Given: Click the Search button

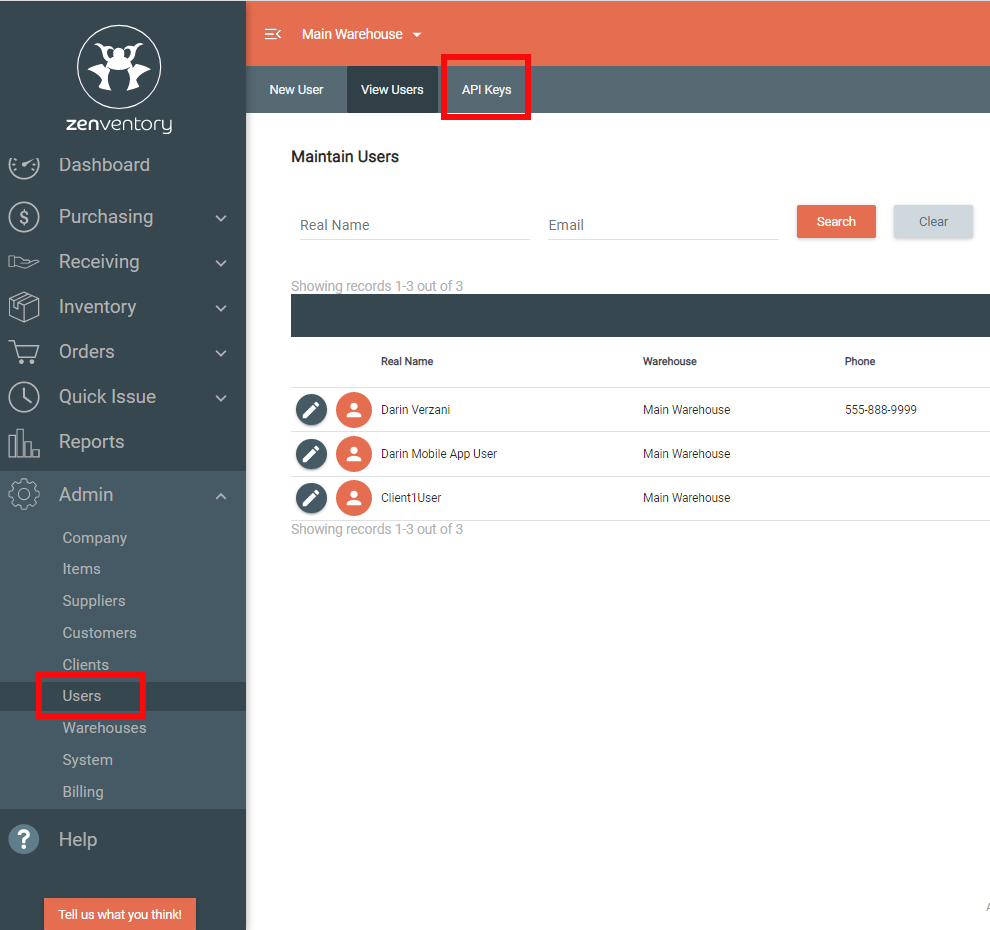Looking at the screenshot, I should click(836, 221).
